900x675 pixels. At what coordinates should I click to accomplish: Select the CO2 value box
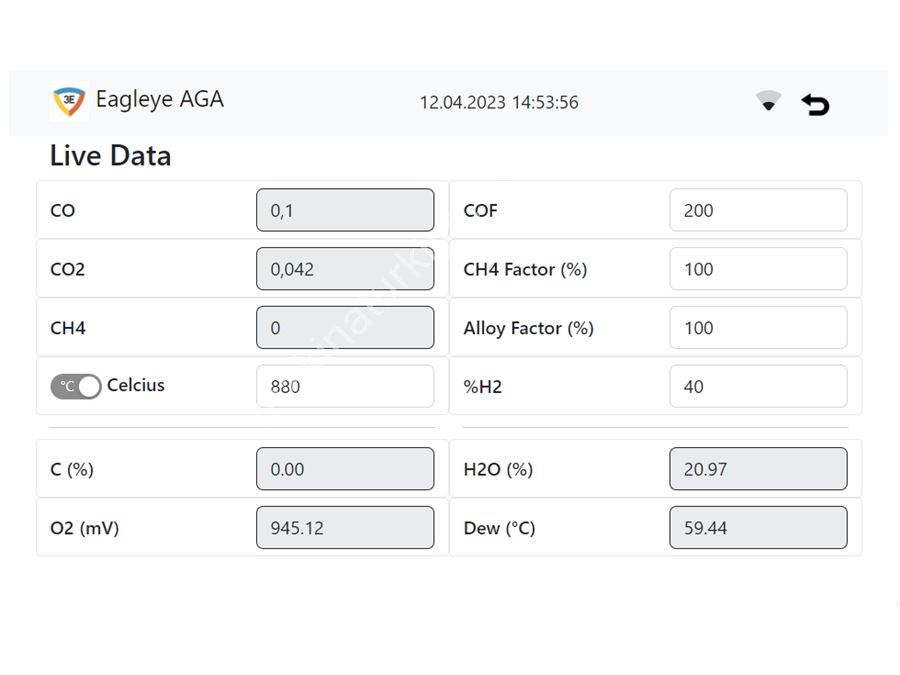(344, 269)
